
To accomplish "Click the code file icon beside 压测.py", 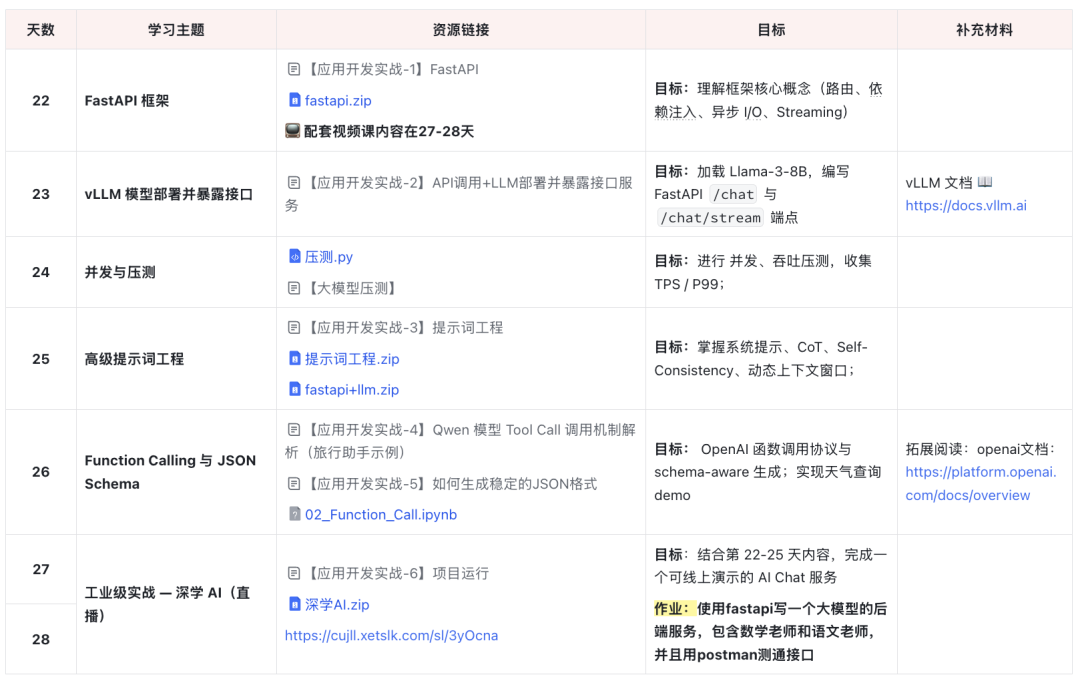I will (294, 257).
